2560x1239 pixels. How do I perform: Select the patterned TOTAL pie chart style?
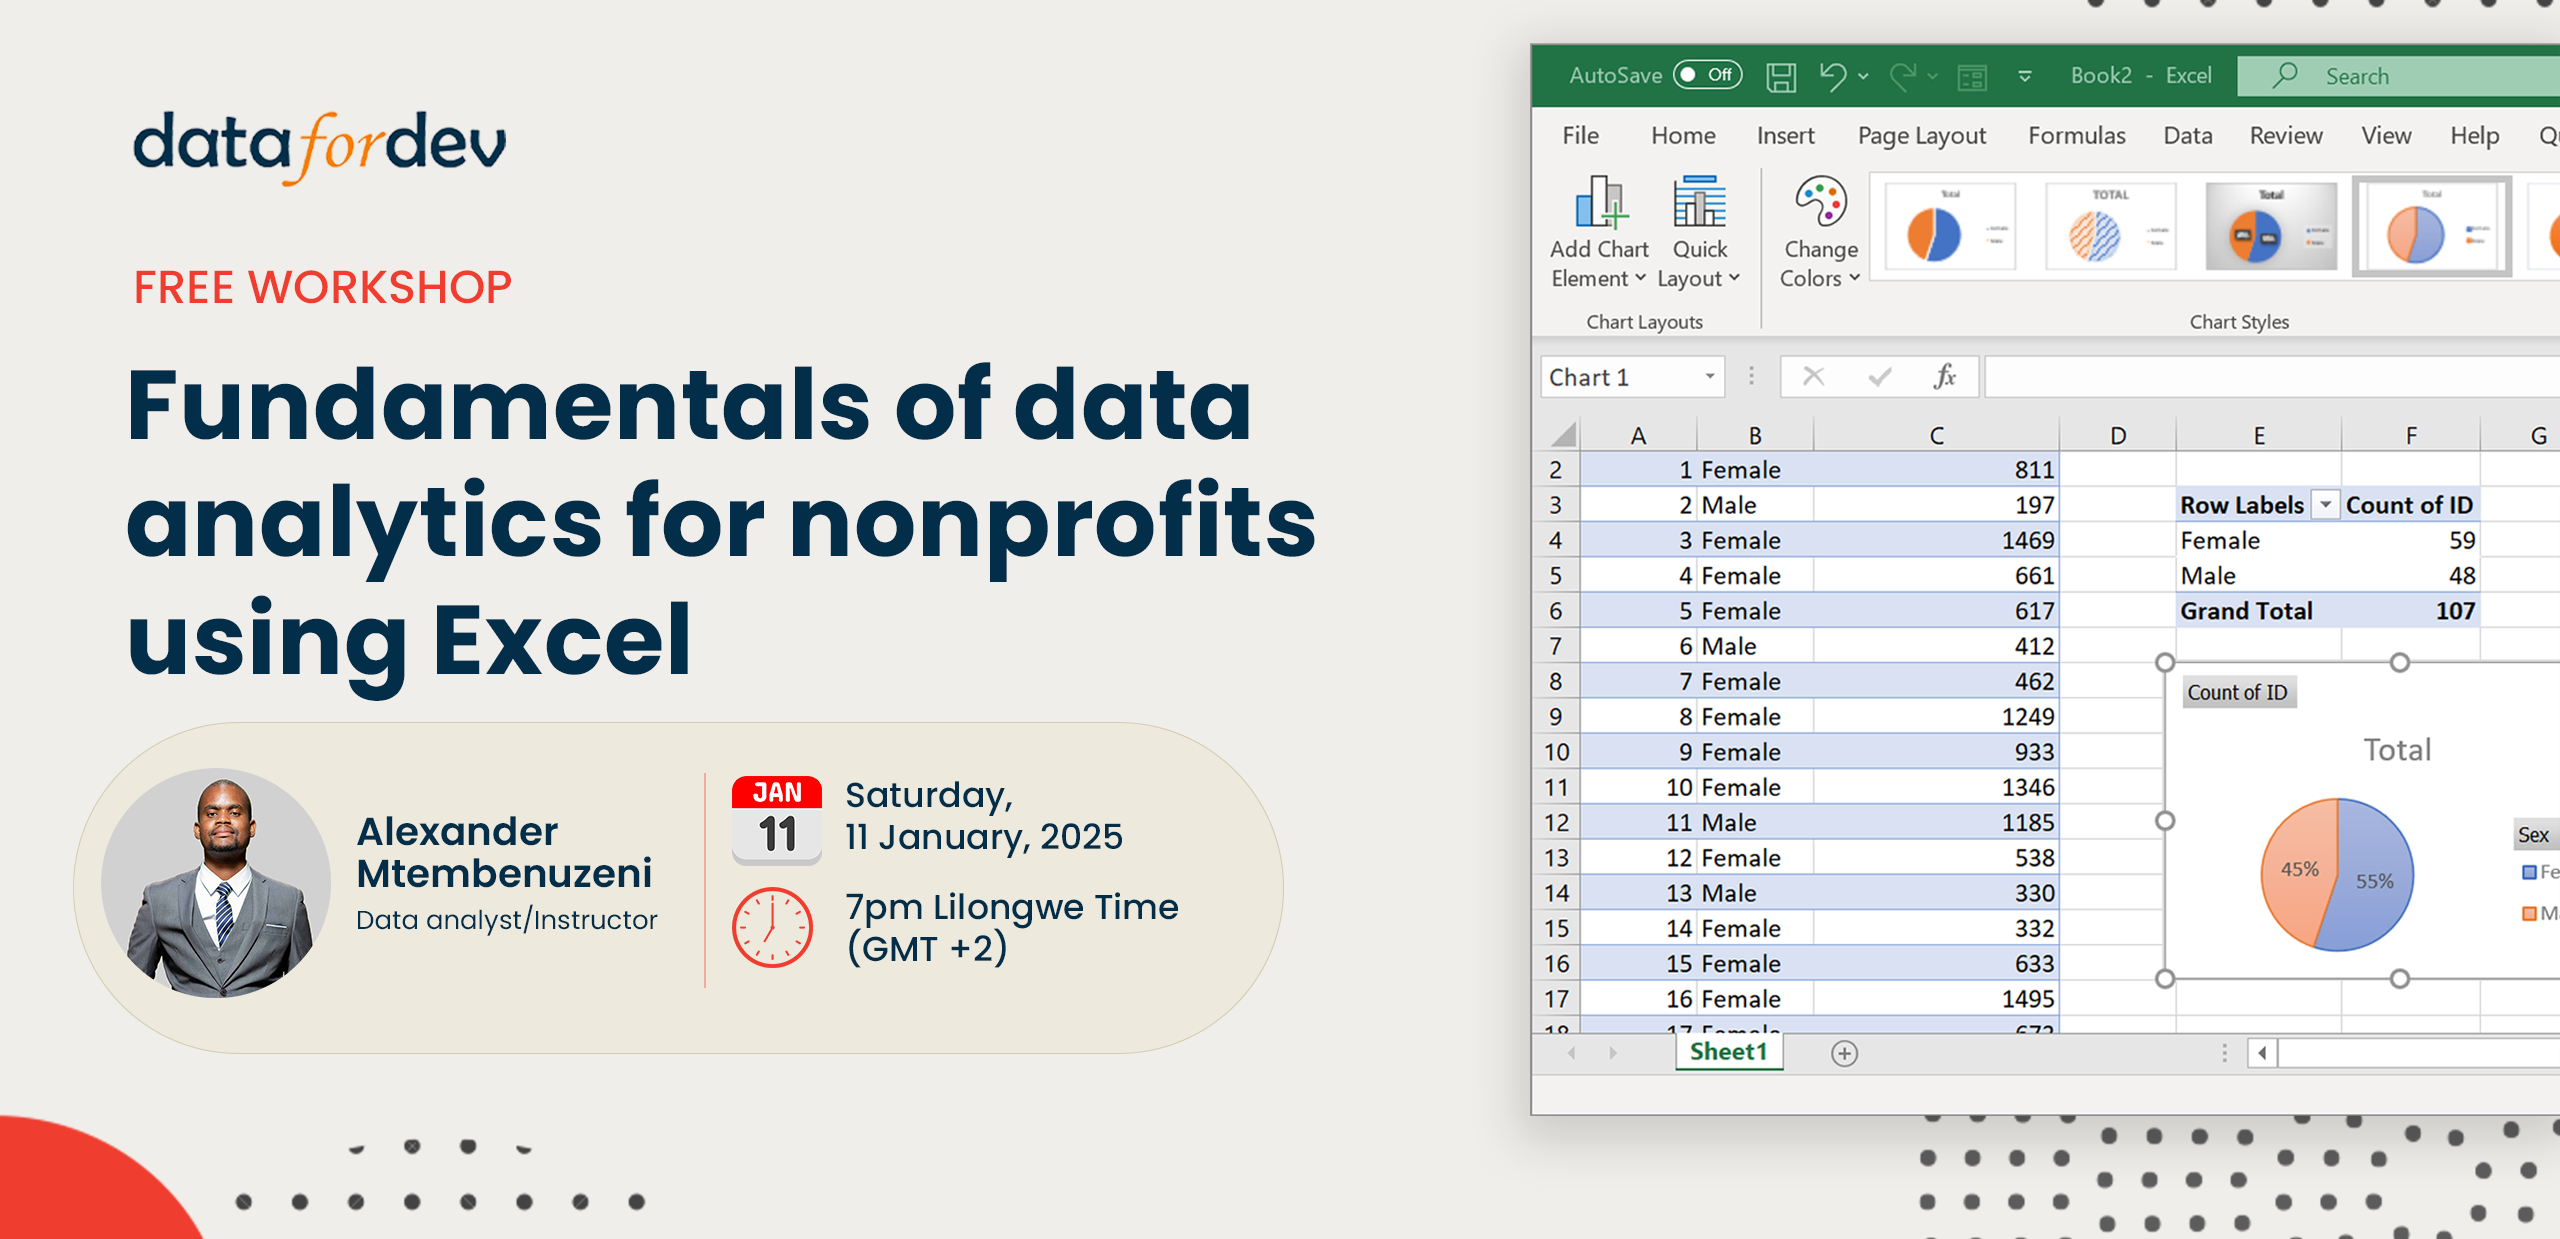[x=2113, y=225]
